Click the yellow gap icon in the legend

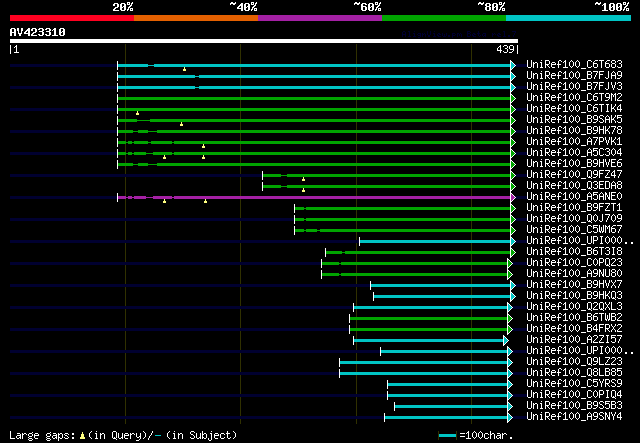[x=82, y=436]
